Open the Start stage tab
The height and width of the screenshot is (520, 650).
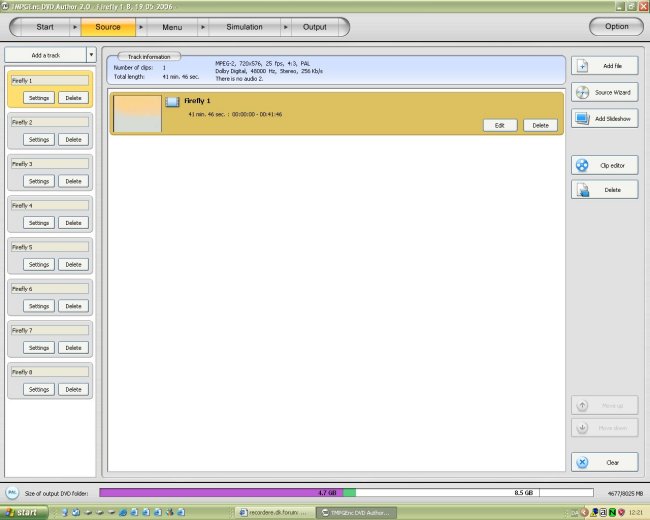[x=45, y=27]
